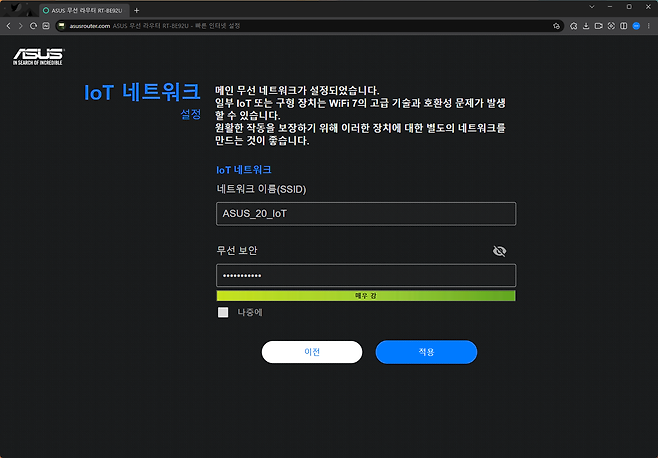Click the blue profile avatar icon
Screen dimensions: 658x458
coord(636,25)
